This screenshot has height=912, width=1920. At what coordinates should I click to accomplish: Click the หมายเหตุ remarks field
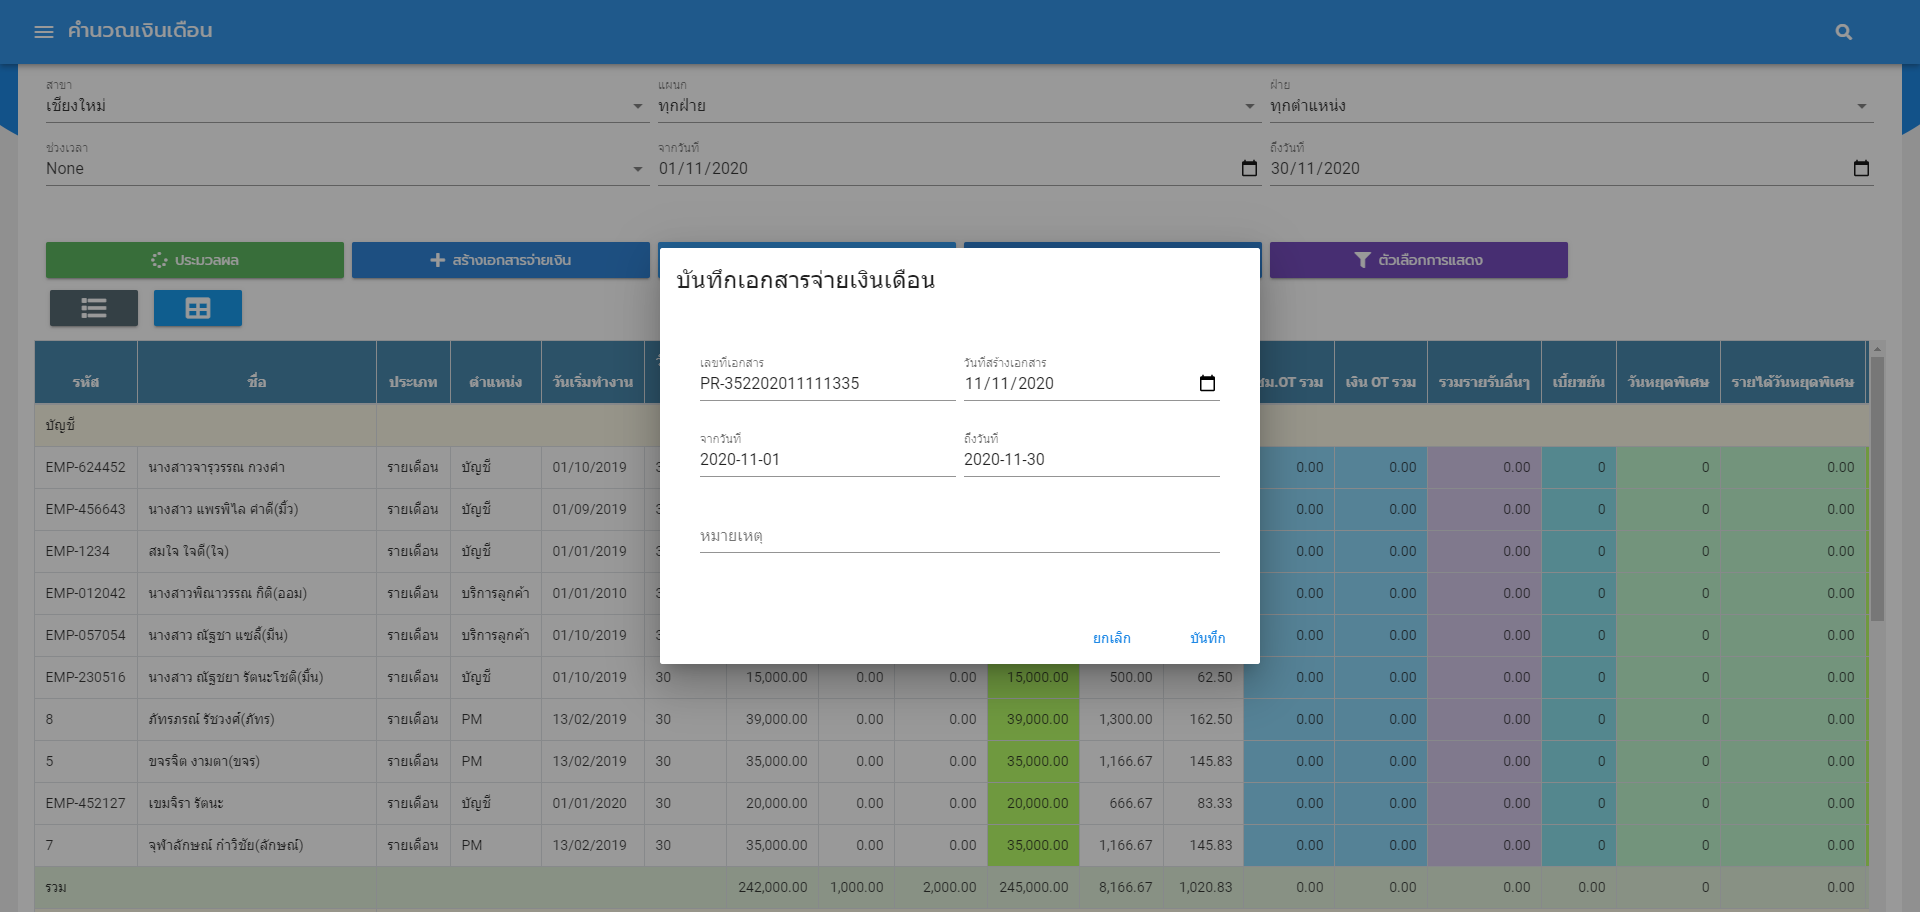[x=959, y=536]
